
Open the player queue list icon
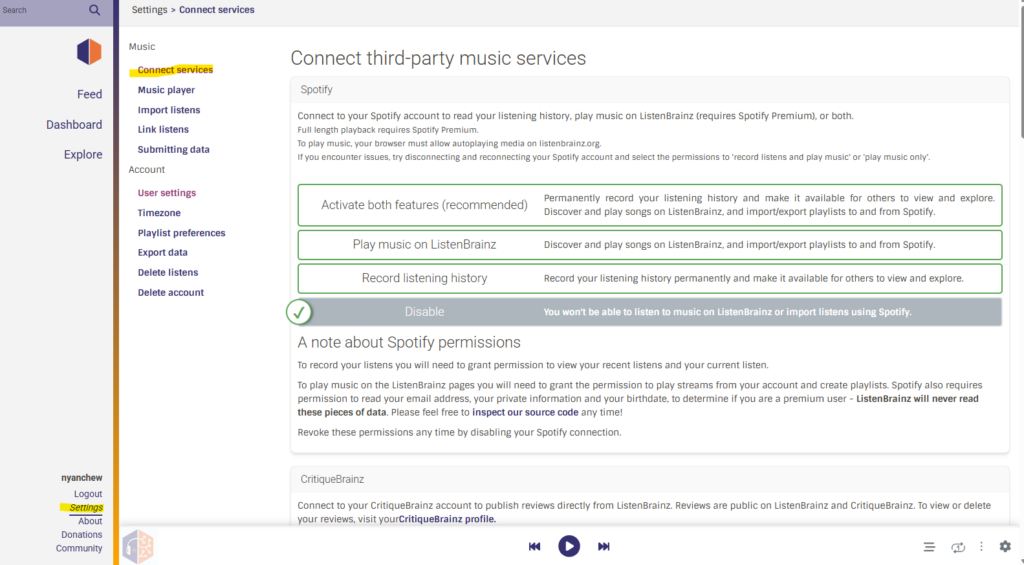(929, 547)
